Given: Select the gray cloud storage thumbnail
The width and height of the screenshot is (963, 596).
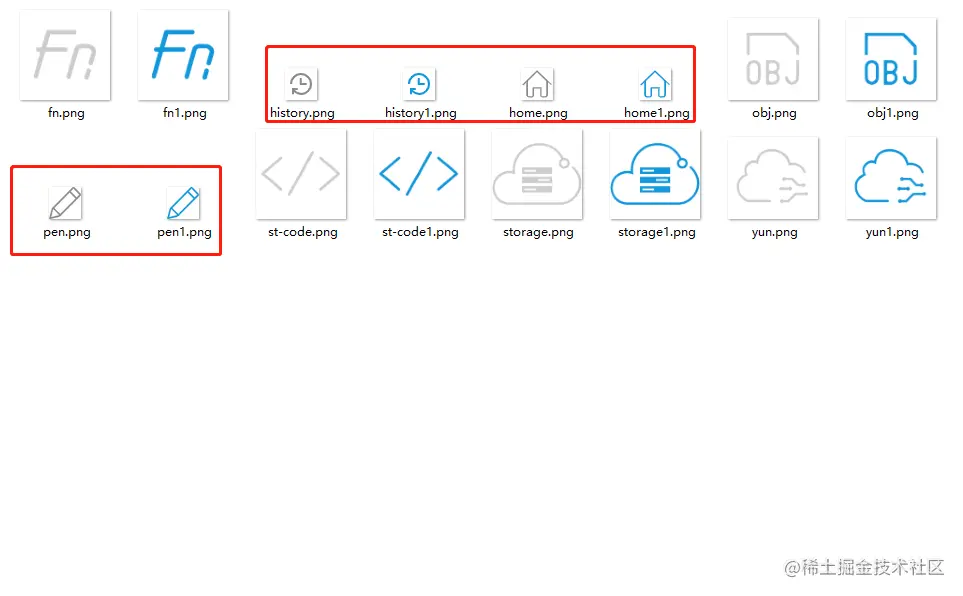Looking at the screenshot, I should [x=537, y=174].
